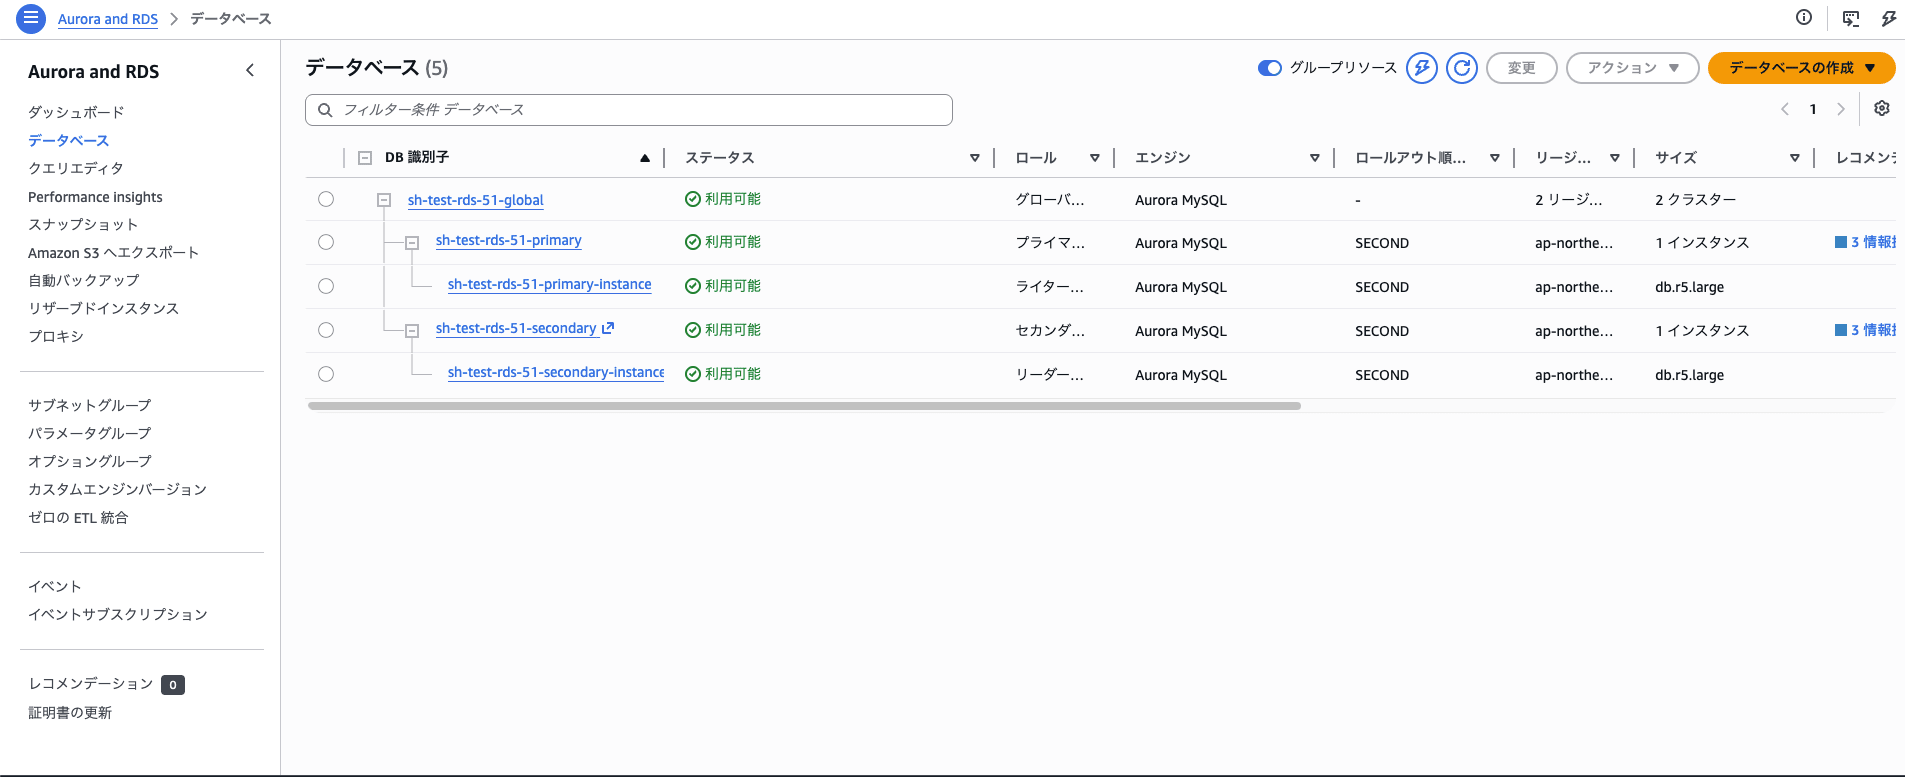
Task: Sort by DB identifier ascending arrow
Action: tap(645, 158)
